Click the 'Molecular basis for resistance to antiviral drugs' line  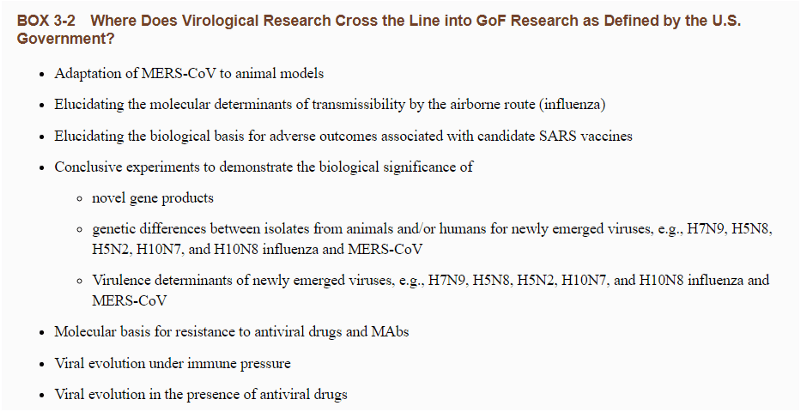232,332
